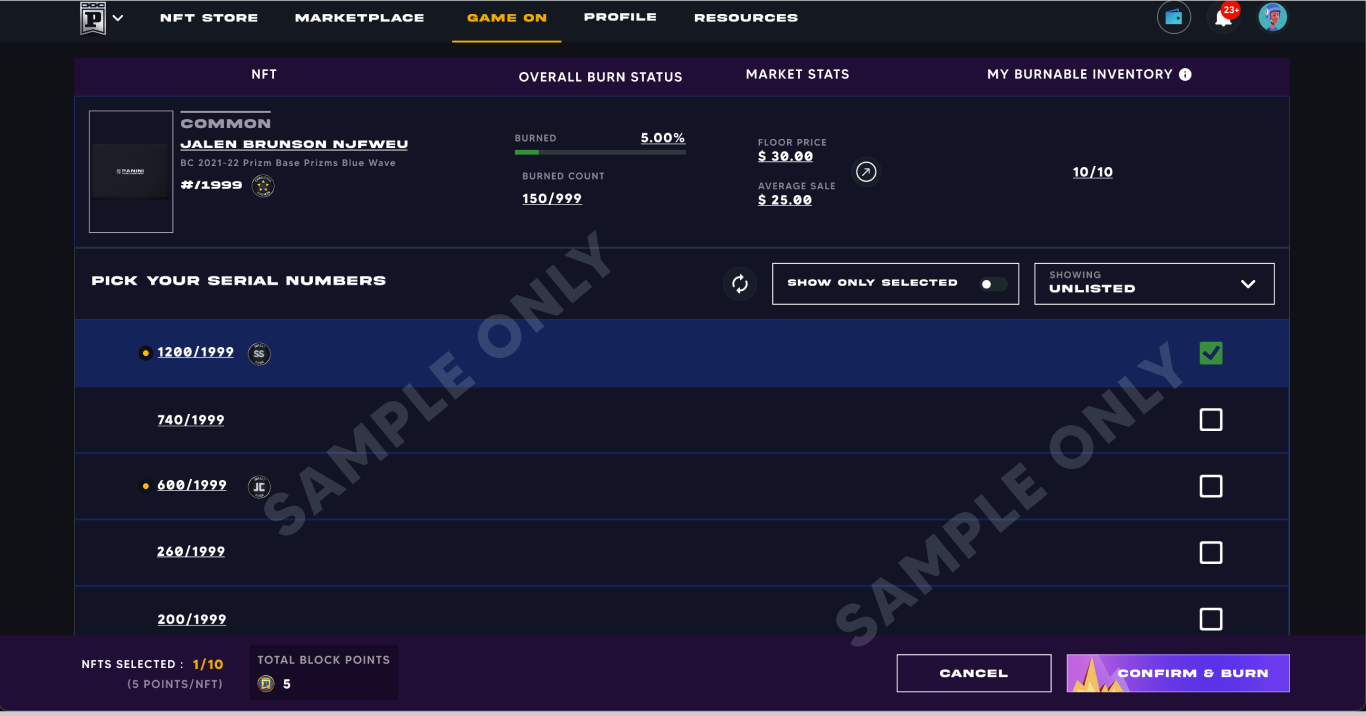Open notifications bell with 23+ badge

click(1224, 17)
